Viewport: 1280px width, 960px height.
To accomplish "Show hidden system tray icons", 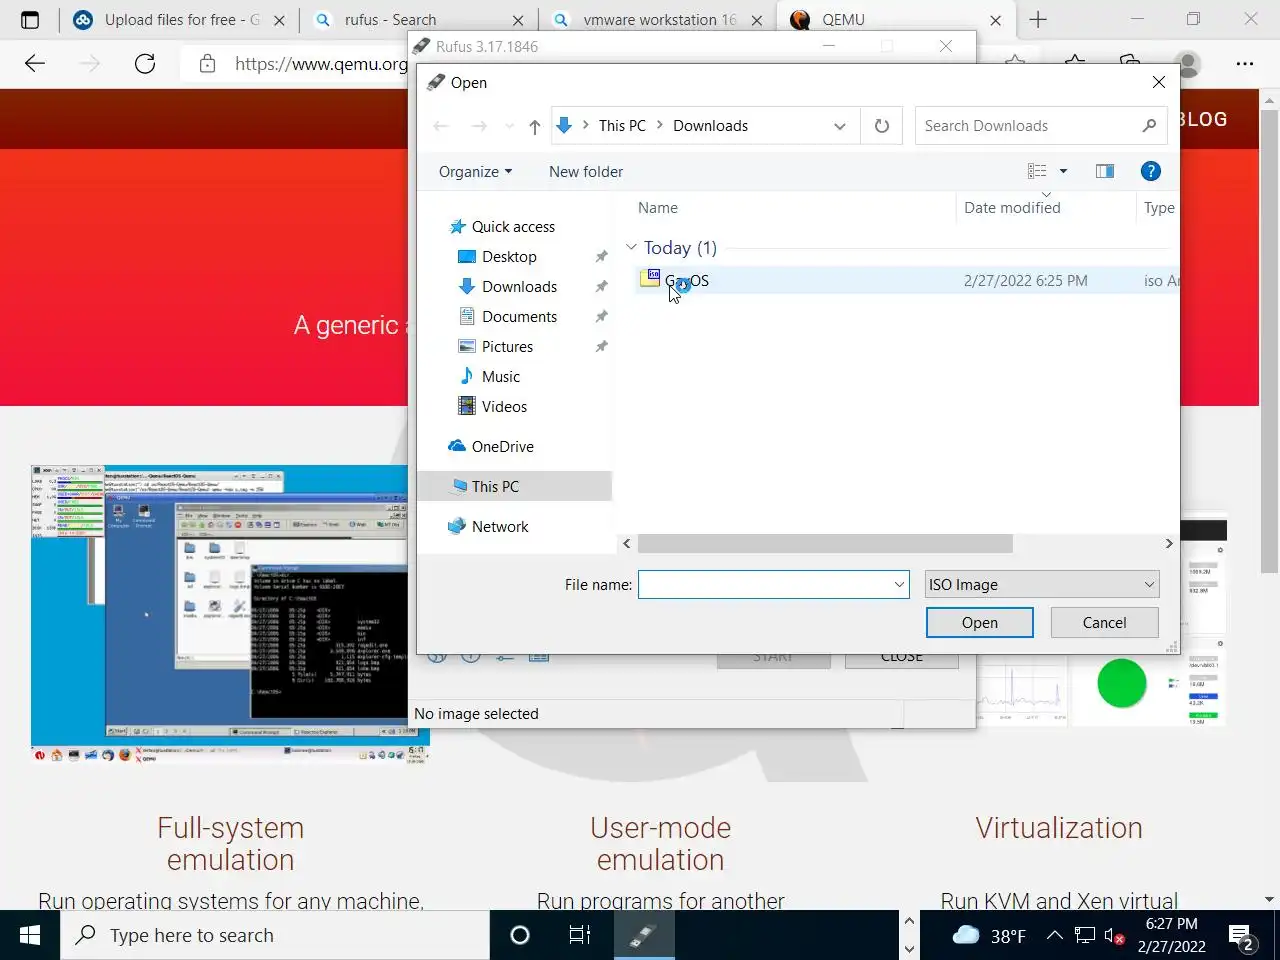I will click(x=1055, y=936).
